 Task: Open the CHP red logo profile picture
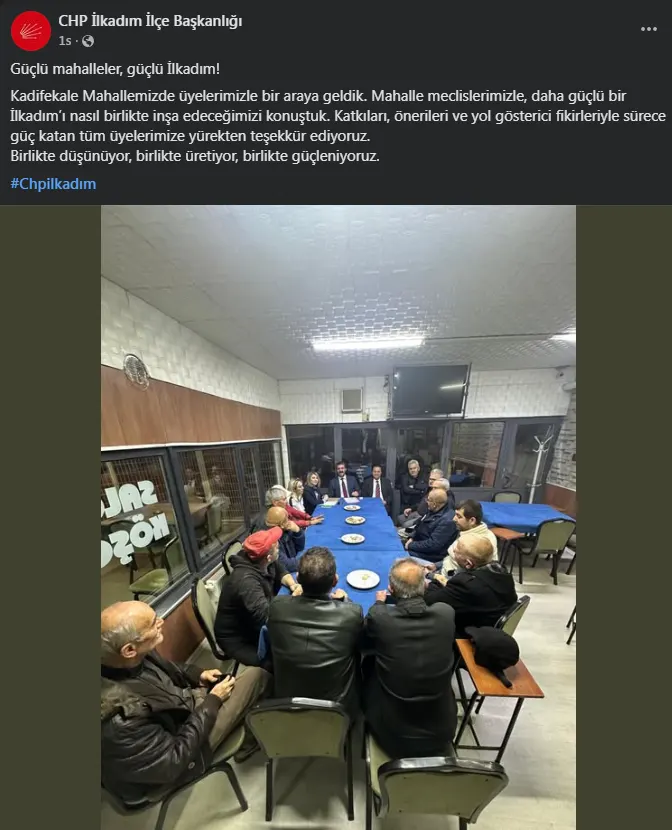coord(31,31)
